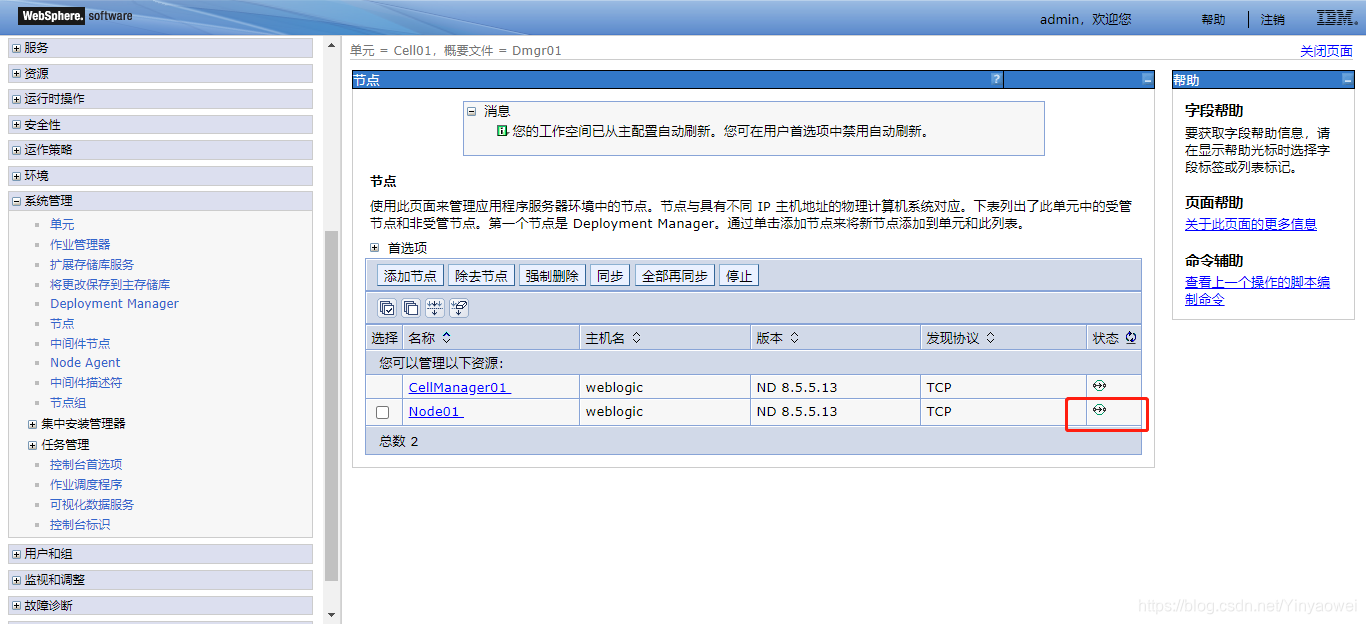Click the 同步 button
The width and height of the screenshot is (1366, 624).
(610, 276)
